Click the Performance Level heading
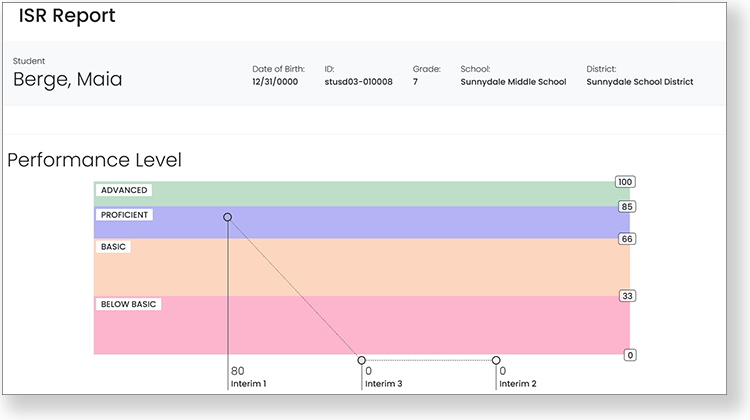Screen dimensions: 750x420 pyautogui.click(x=94, y=160)
